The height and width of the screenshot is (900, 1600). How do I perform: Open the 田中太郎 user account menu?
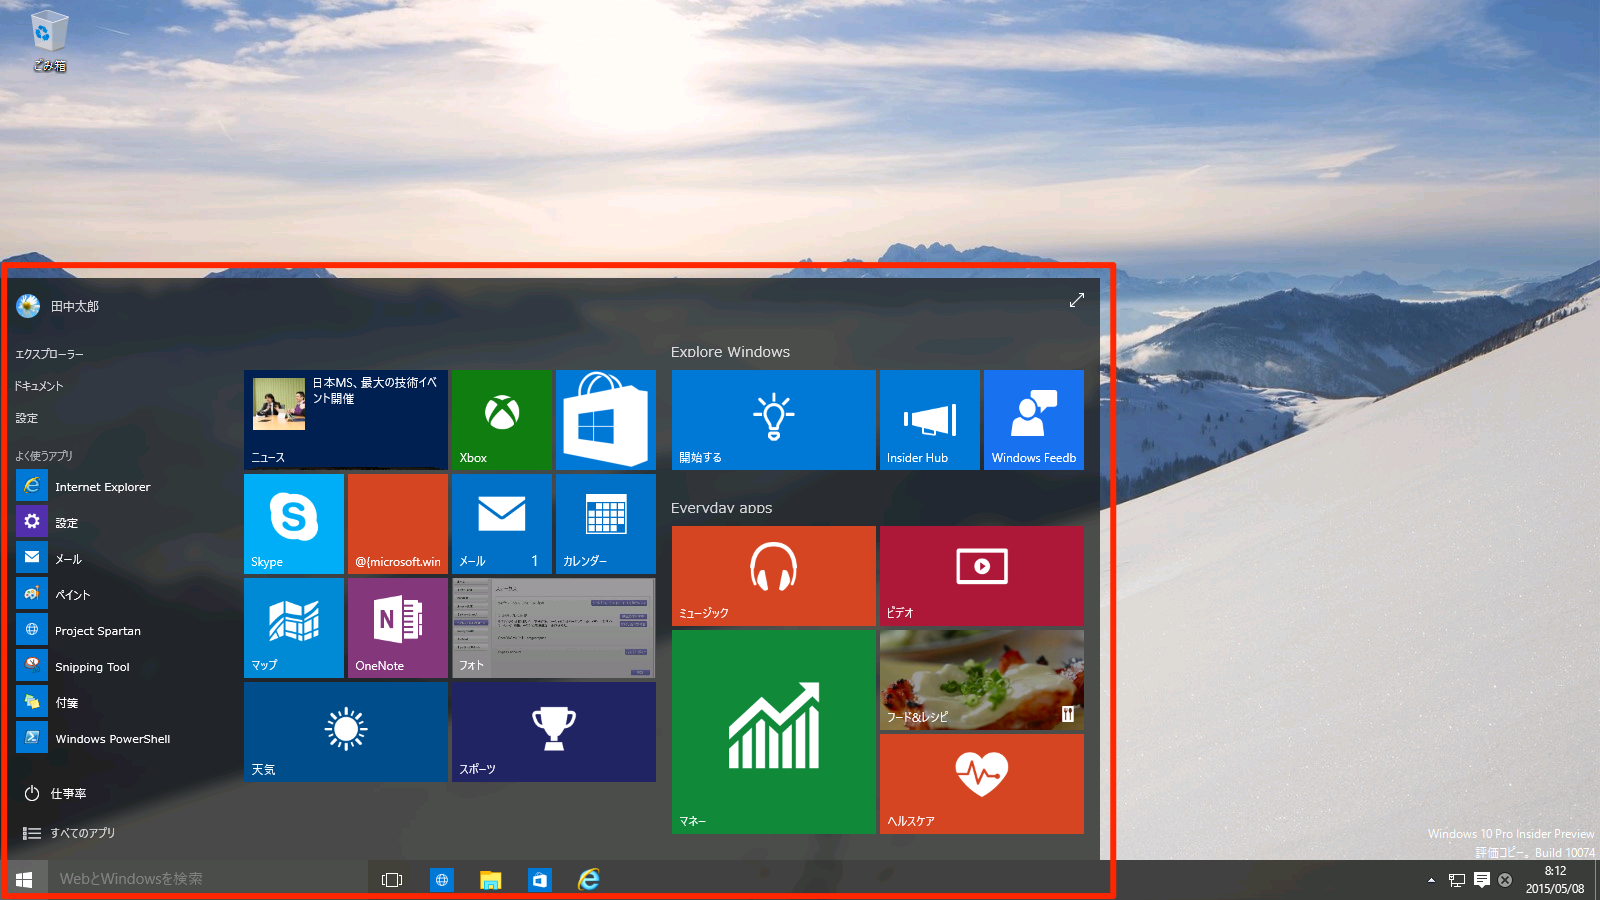pyautogui.click(x=58, y=306)
